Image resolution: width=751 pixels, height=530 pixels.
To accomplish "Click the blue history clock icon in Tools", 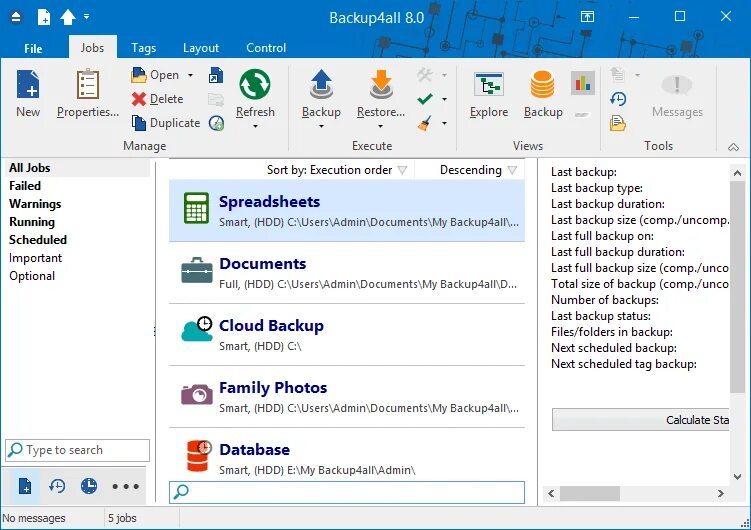I will [618, 99].
